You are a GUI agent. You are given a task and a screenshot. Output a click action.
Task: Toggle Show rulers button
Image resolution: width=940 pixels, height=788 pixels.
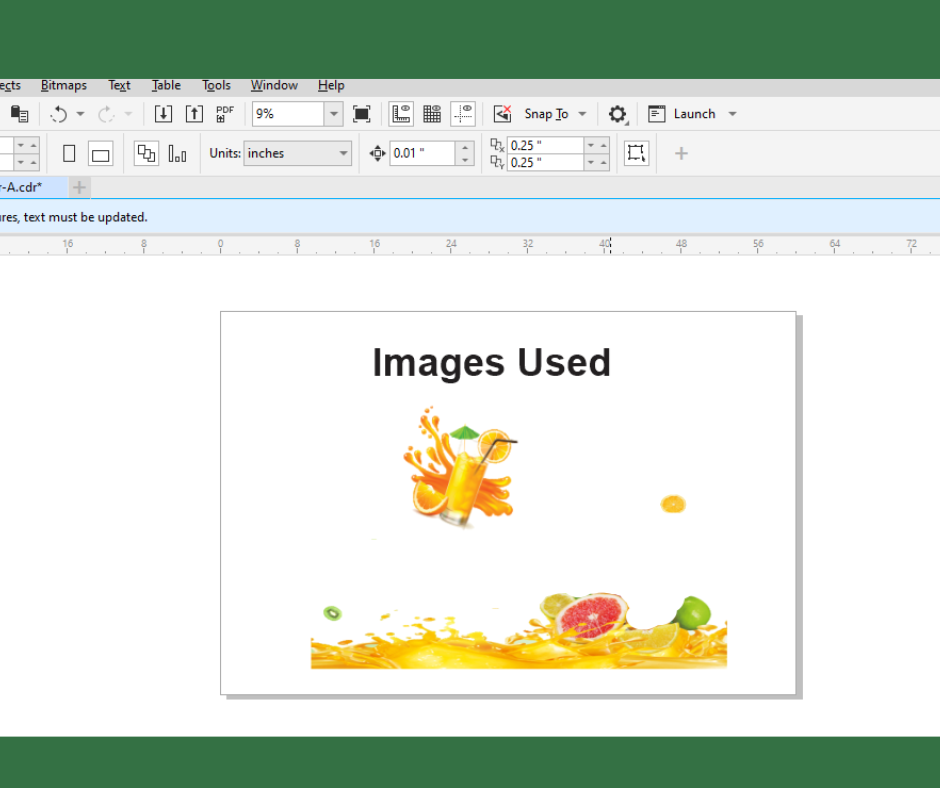401,114
